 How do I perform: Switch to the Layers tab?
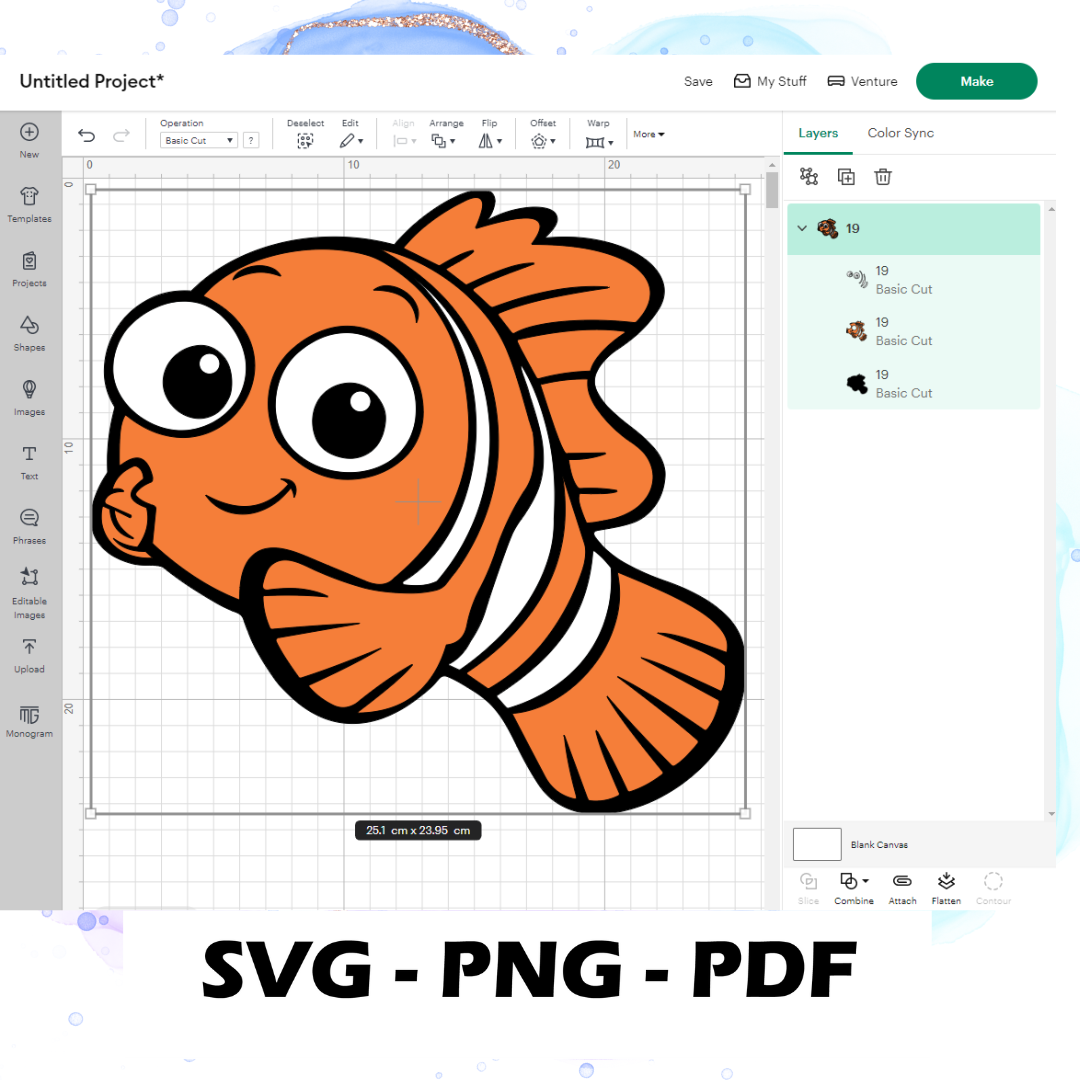(818, 133)
